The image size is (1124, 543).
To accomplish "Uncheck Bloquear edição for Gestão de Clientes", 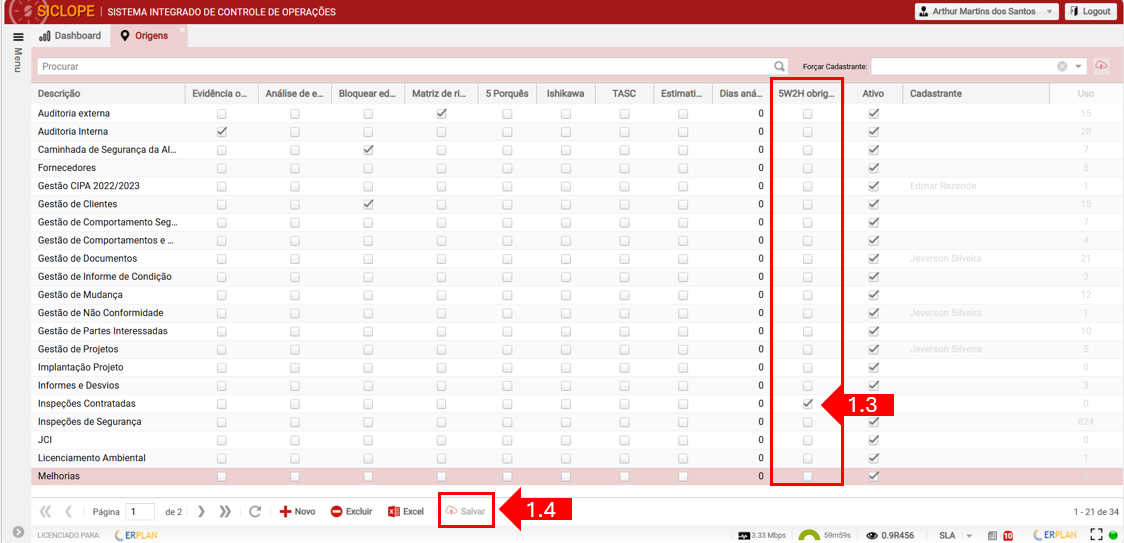I will point(368,204).
